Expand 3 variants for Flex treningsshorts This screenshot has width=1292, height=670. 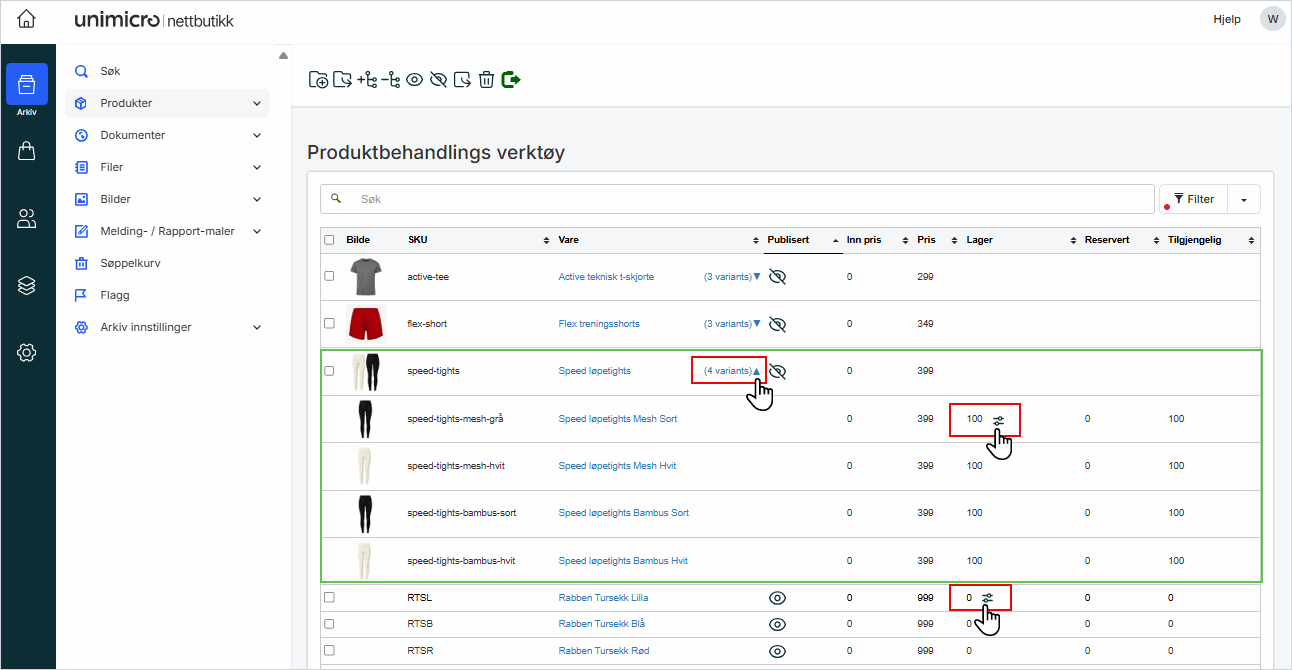732,324
